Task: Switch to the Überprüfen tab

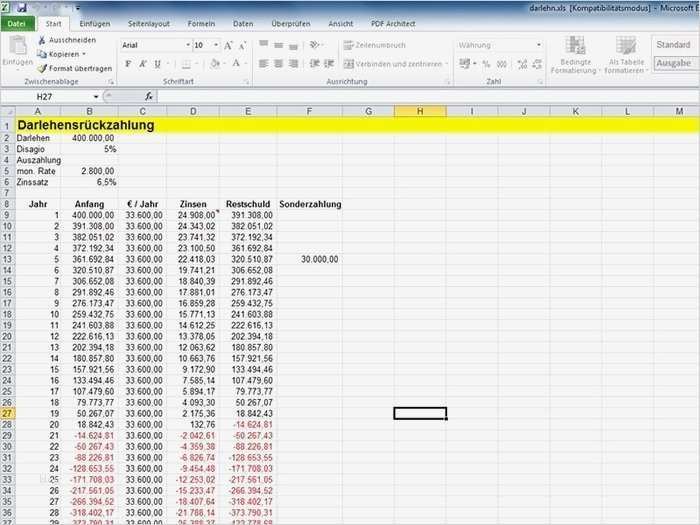Action: 291,24
